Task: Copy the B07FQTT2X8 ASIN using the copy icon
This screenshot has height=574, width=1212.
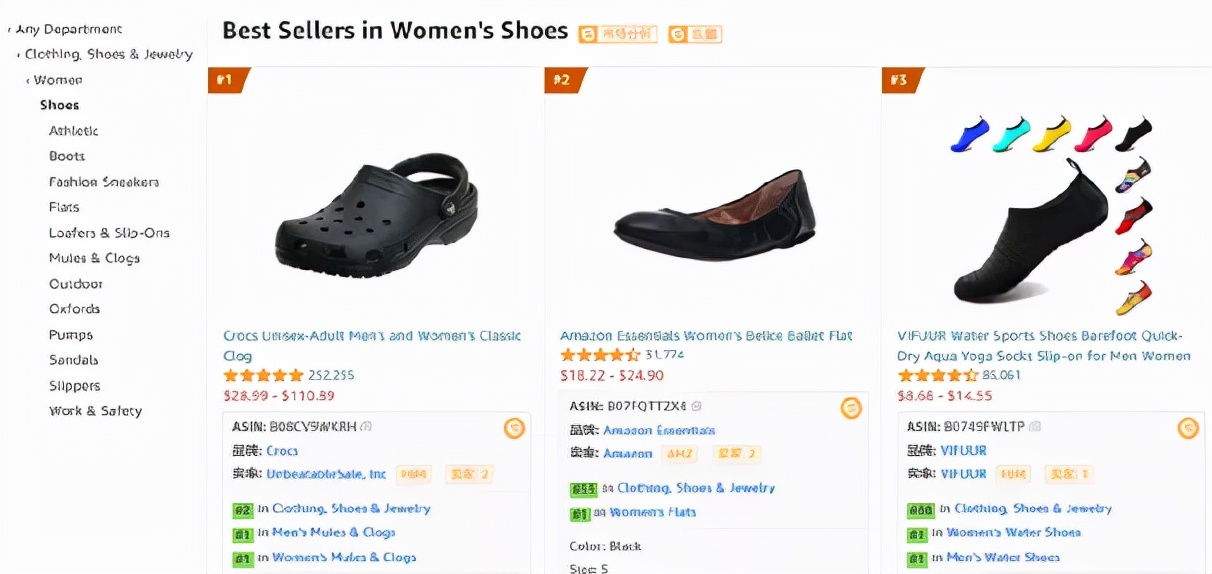Action: click(696, 406)
